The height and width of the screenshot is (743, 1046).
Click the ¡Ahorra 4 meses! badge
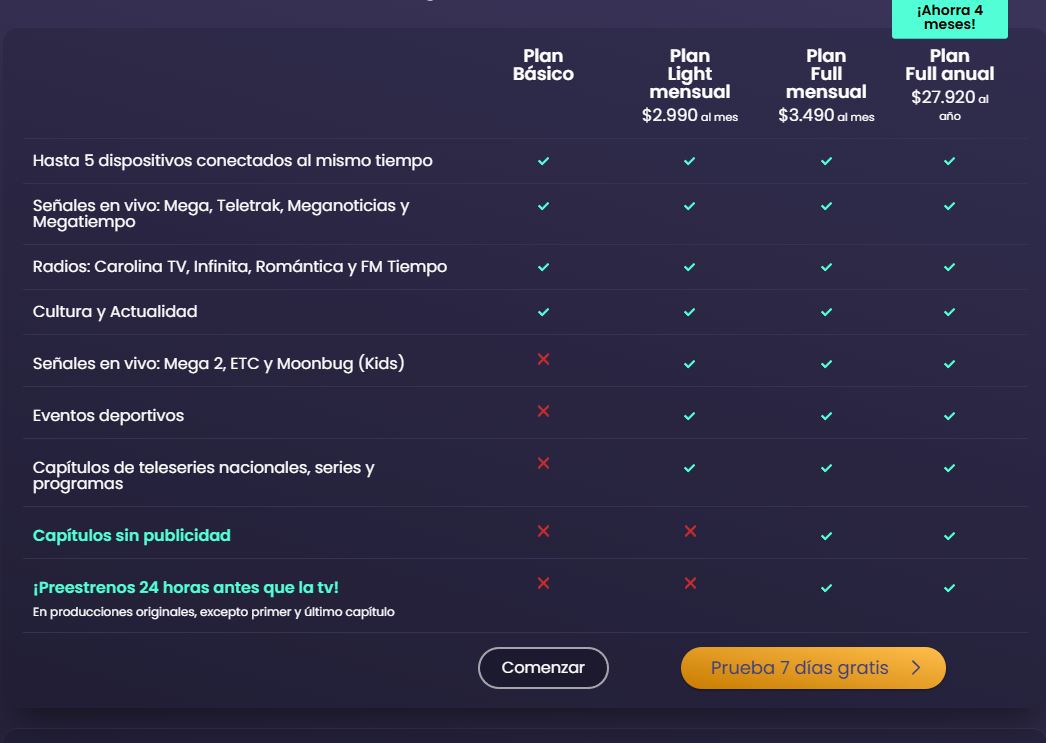click(x=949, y=17)
